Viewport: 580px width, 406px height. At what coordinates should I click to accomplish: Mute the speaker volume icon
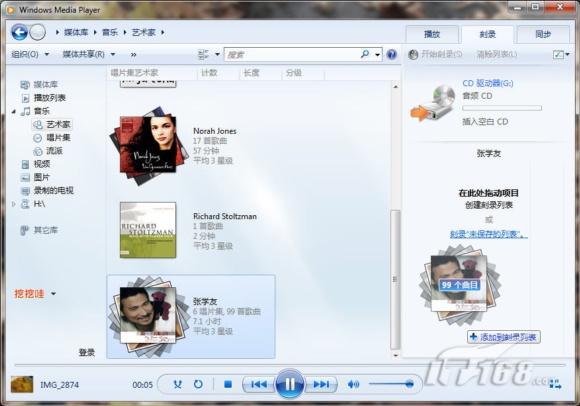coord(353,385)
